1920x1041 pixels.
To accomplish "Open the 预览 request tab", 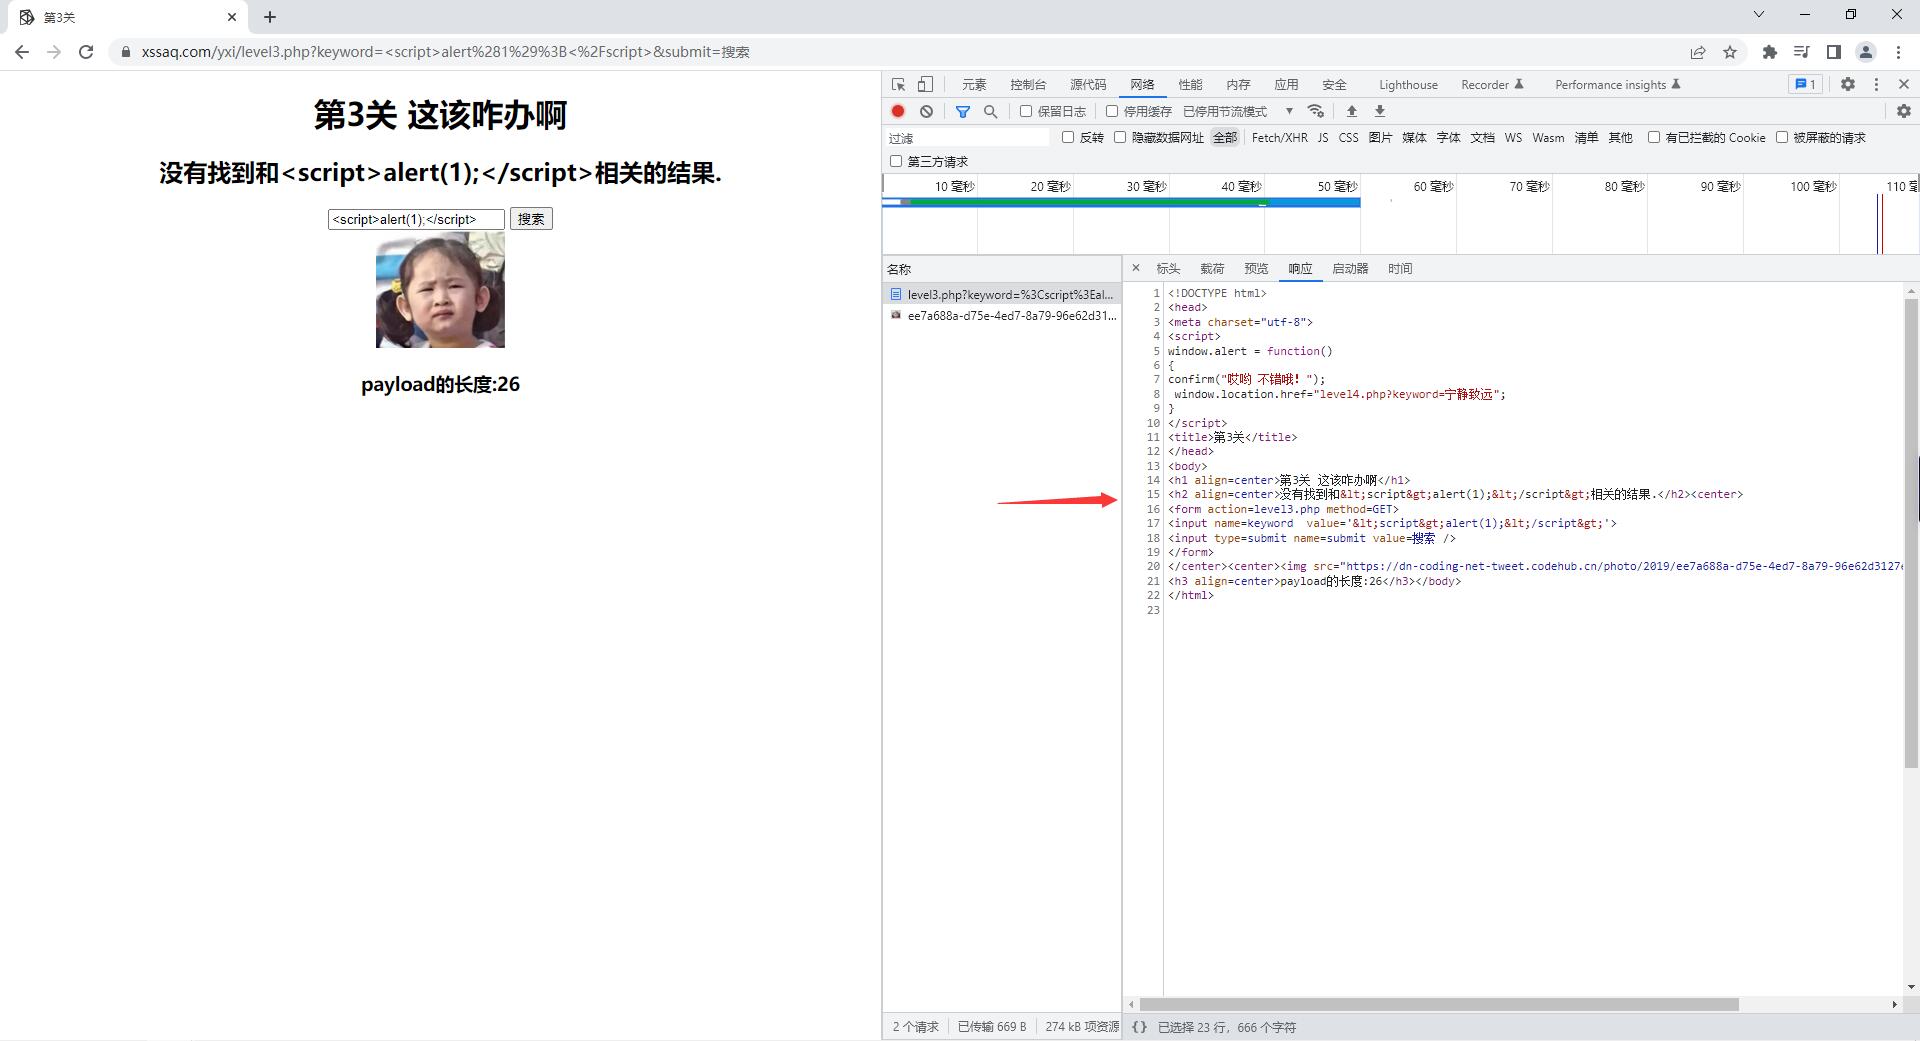I will coord(1256,268).
